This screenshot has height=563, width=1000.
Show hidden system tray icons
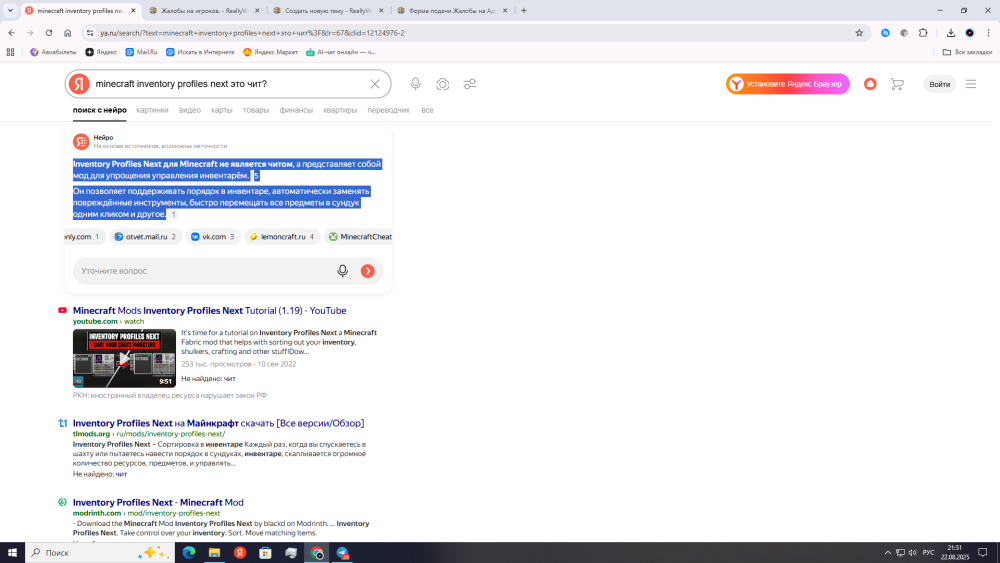(x=887, y=553)
